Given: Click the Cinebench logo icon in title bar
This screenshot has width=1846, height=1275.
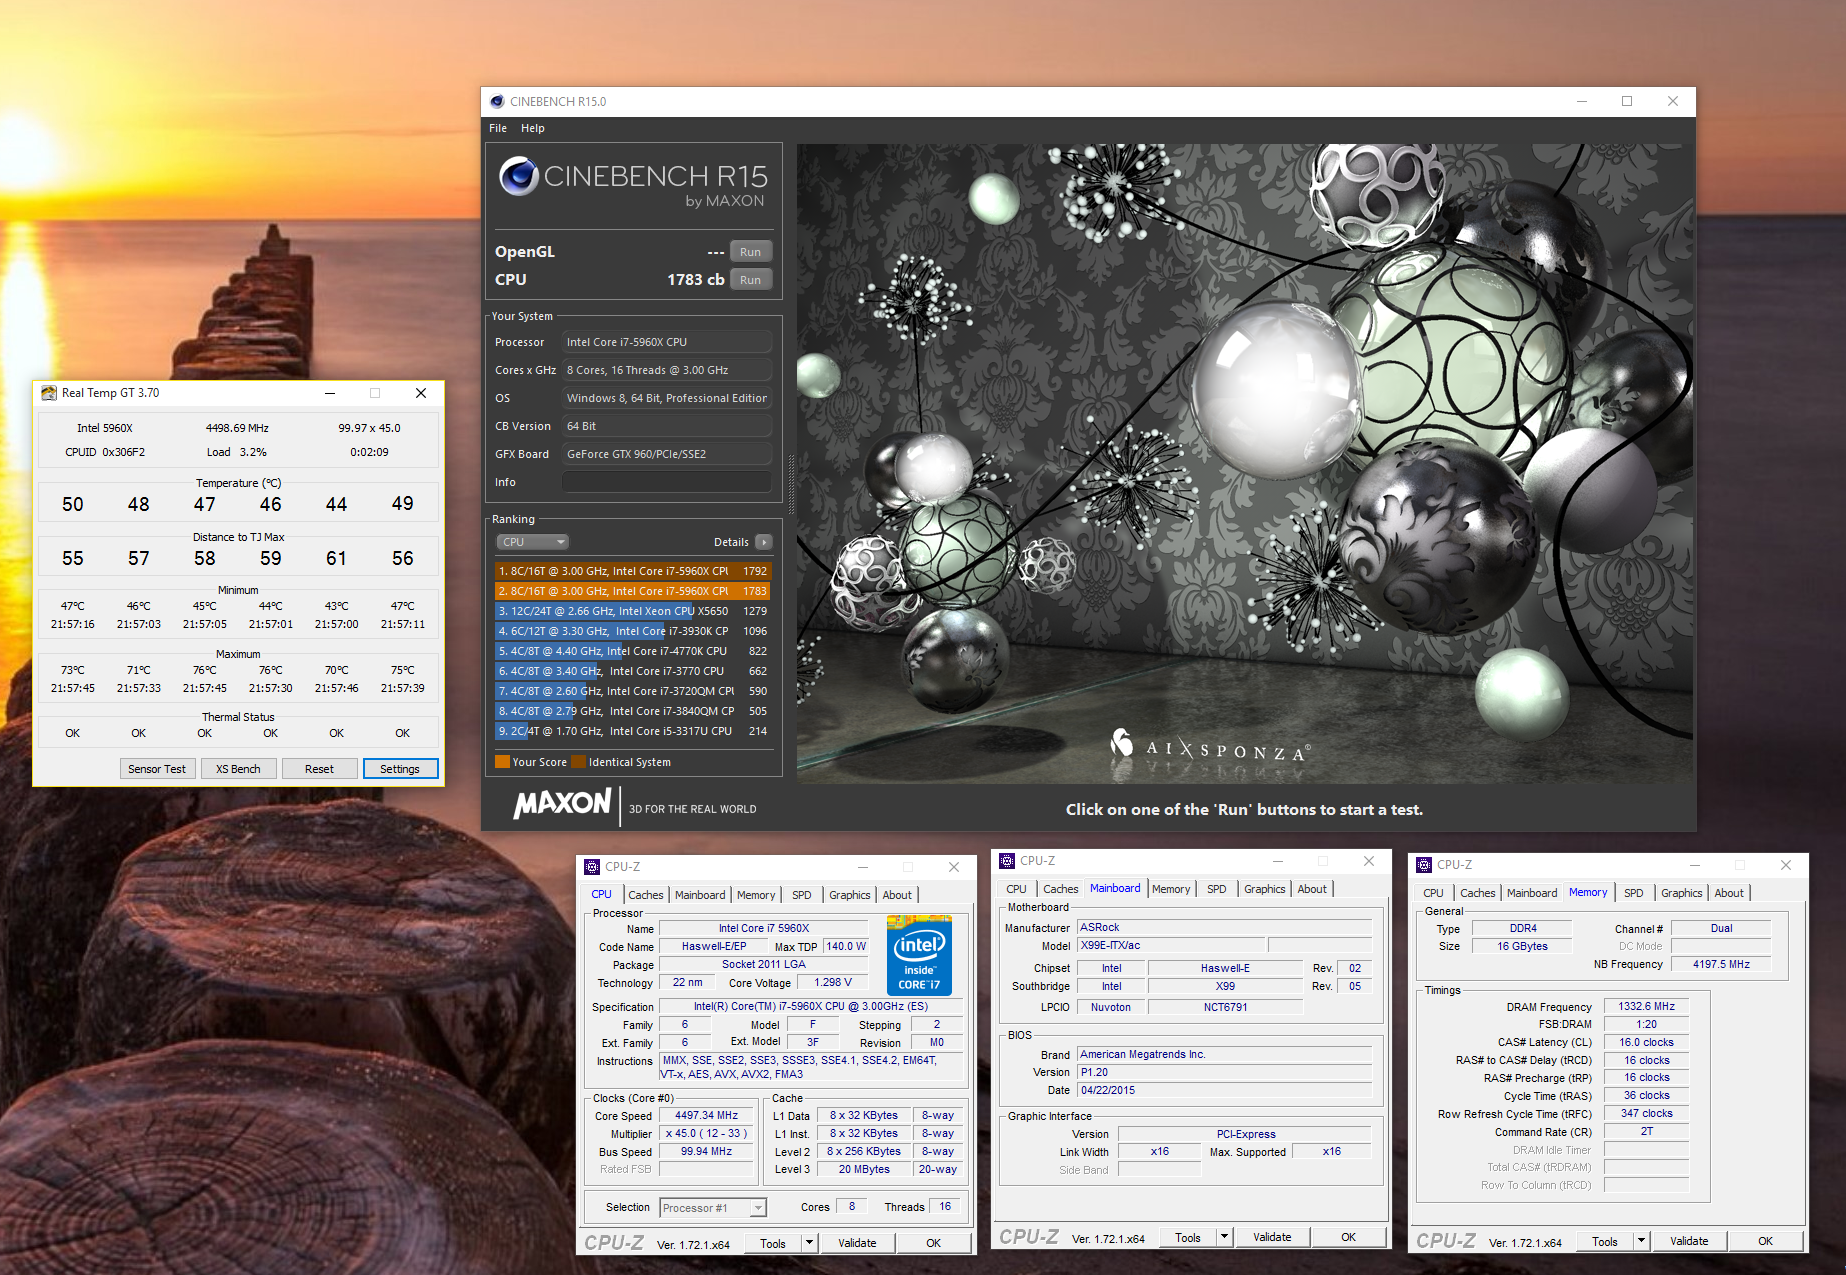Looking at the screenshot, I should click(497, 101).
